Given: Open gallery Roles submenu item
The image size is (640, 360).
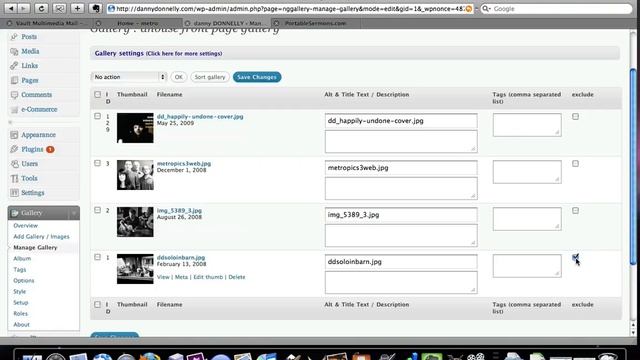Looking at the screenshot, I should [x=20, y=314].
